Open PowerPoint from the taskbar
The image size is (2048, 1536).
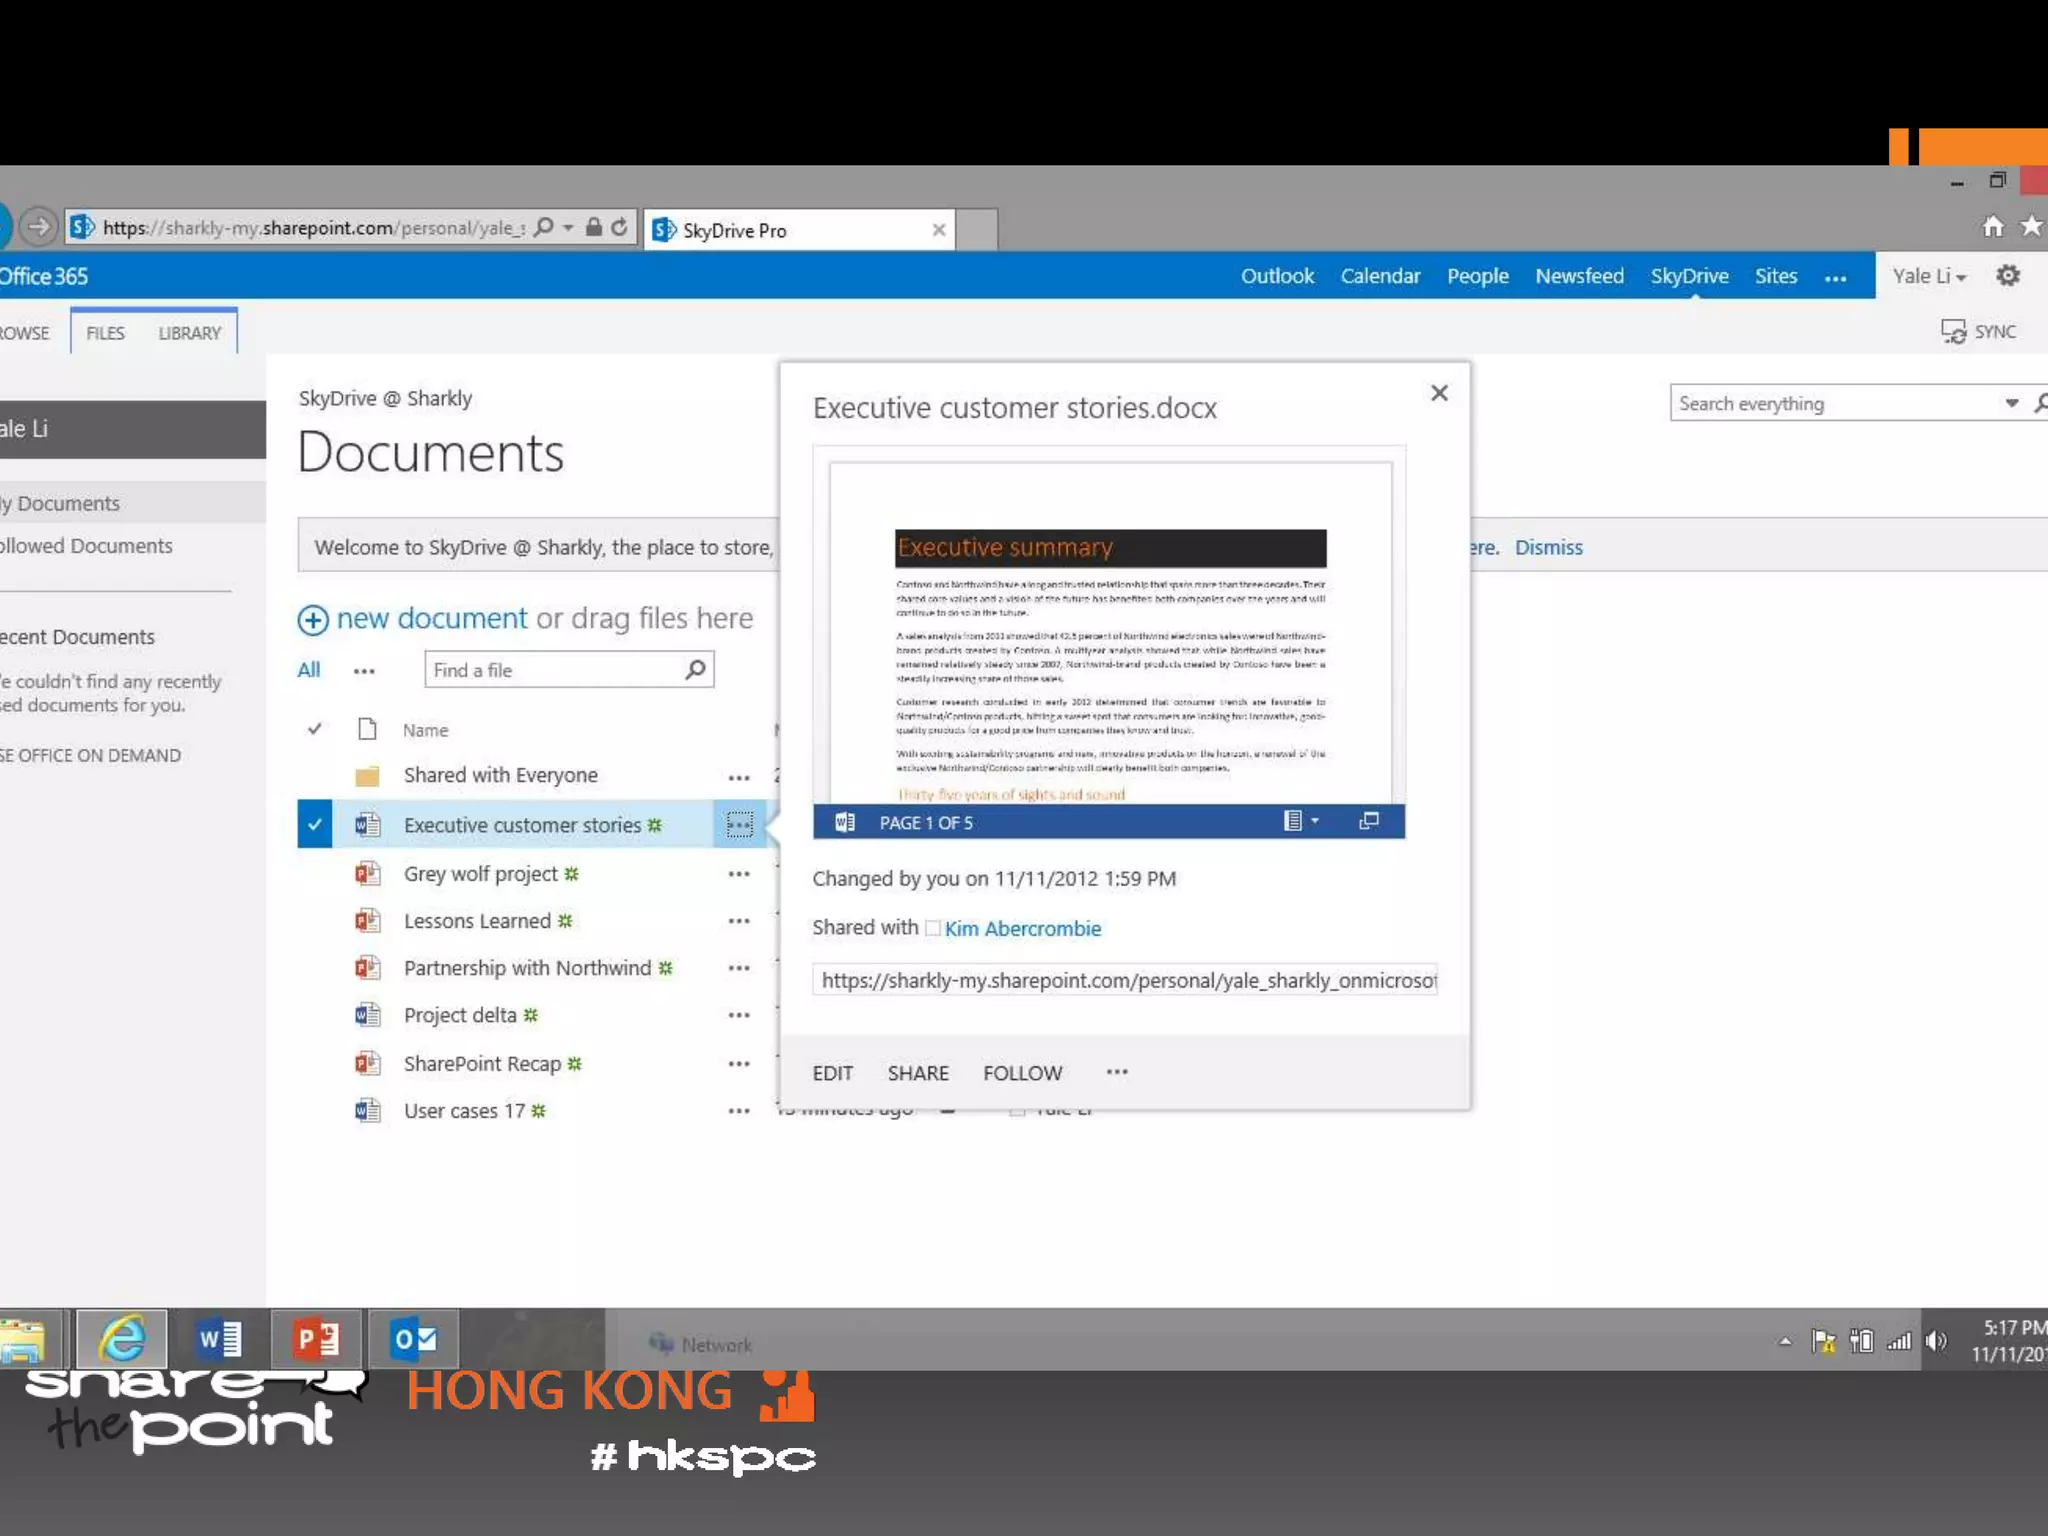[x=316, y=1339]
